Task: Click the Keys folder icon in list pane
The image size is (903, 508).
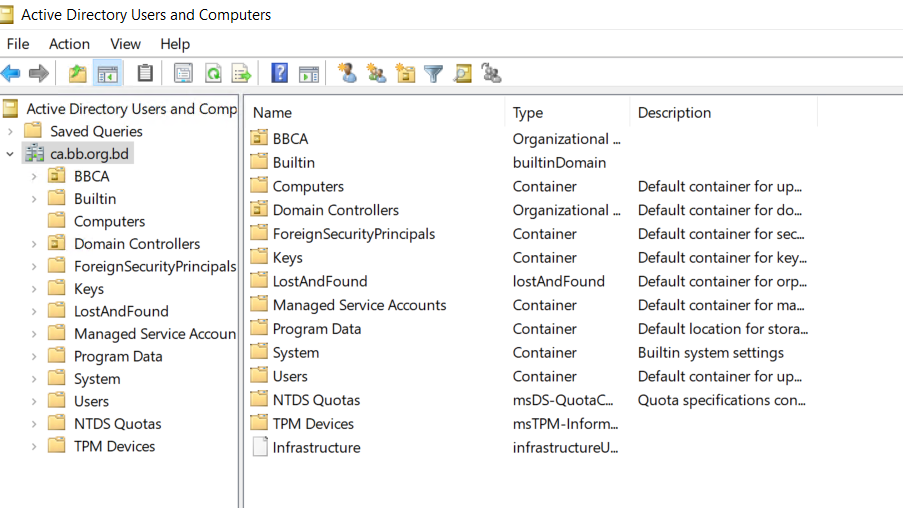Action: (259, 257)
